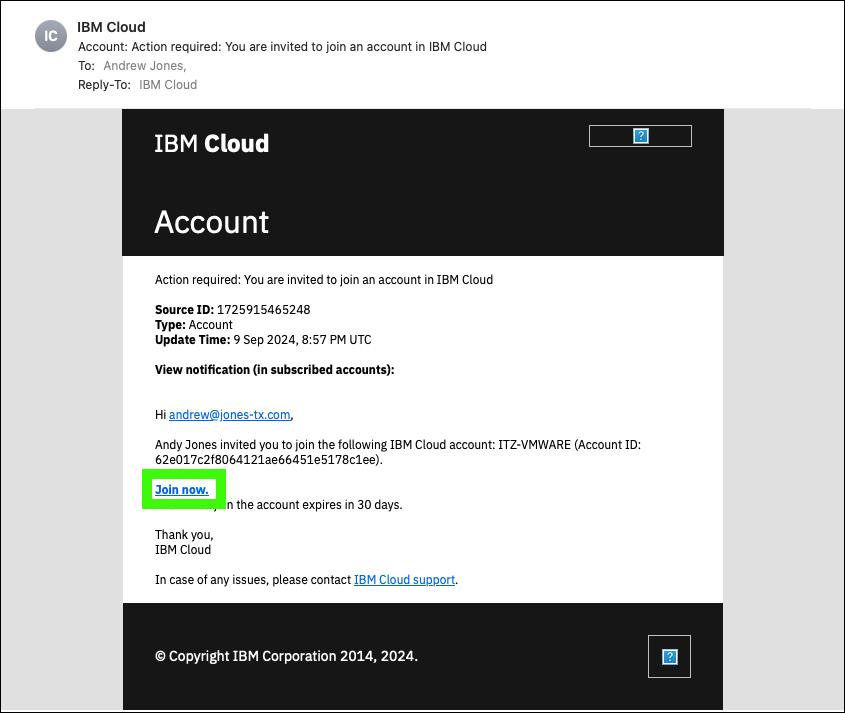The height and width of the screenshot is (713, 845).
Task: Click the account expires in 30 days text
Action: [314, 505]
